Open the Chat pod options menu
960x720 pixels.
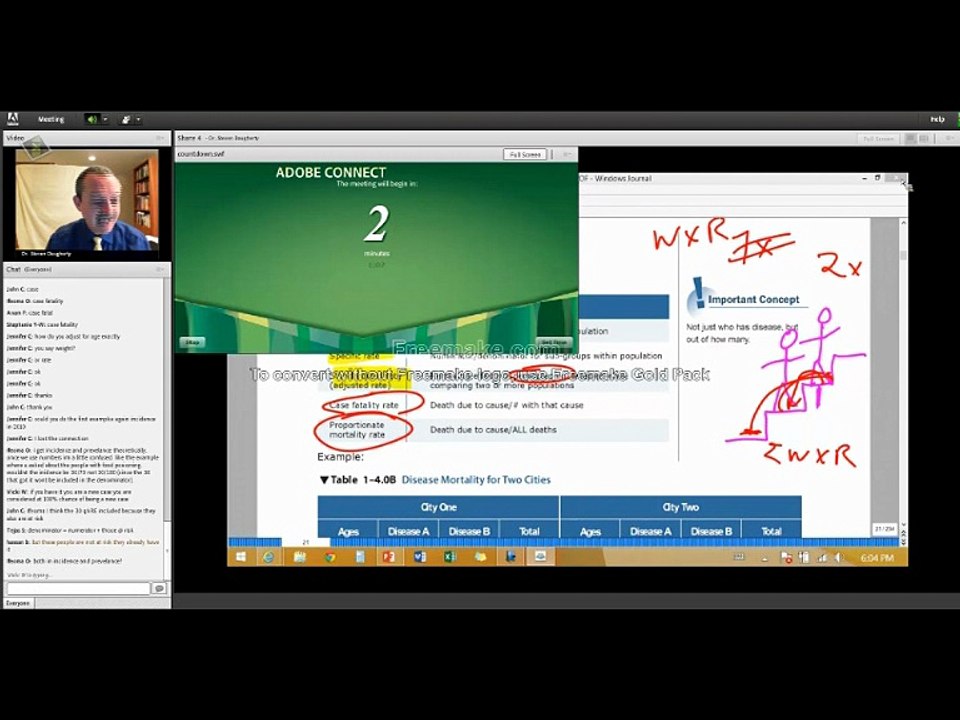tap(160, 269)
